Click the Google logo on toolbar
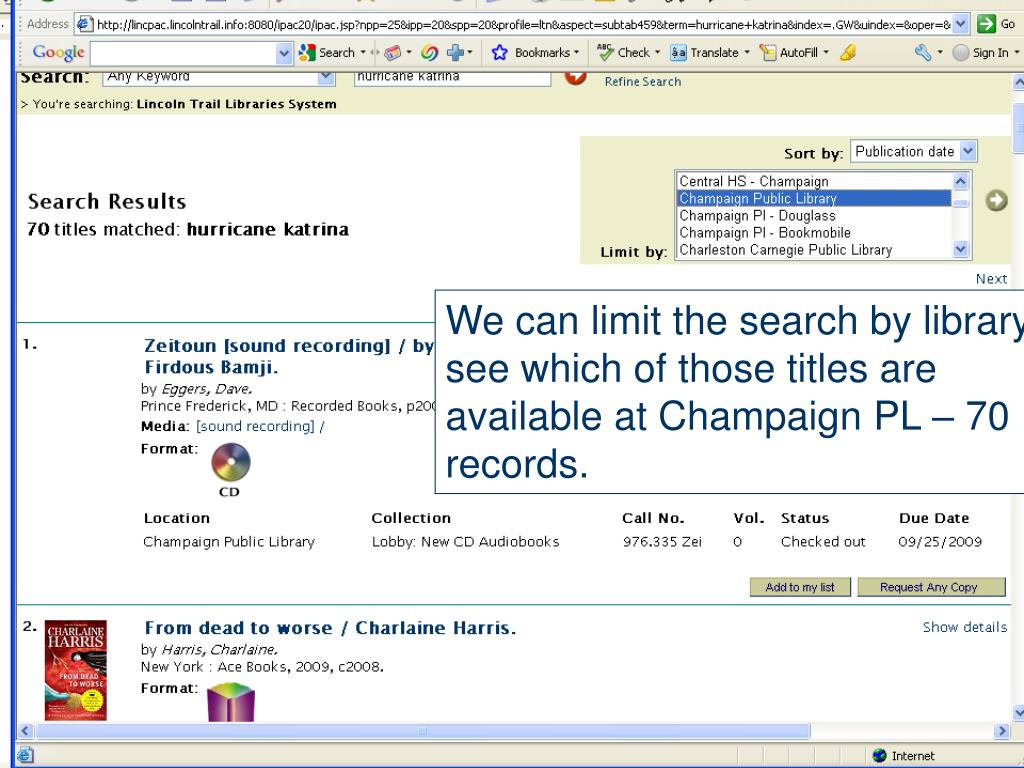 [58, 52]
